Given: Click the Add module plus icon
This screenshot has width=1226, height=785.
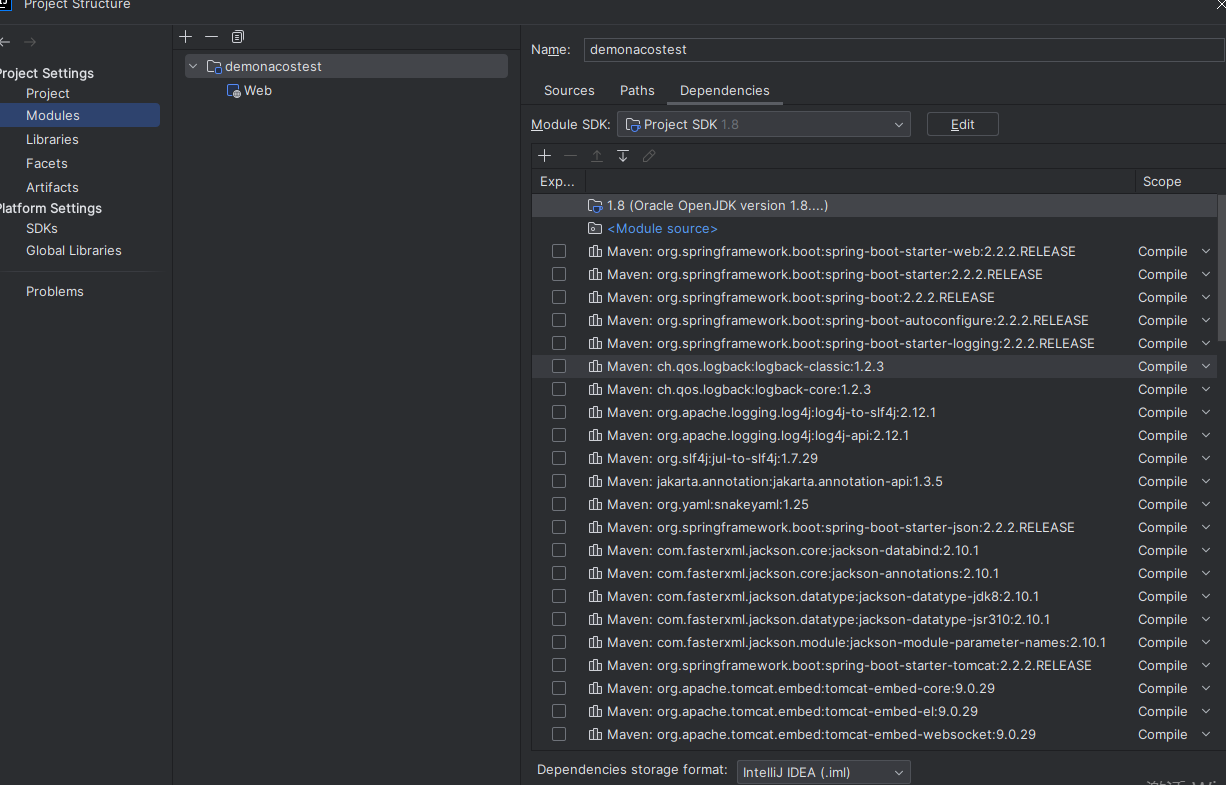Looking at the screenshot, I should coord(185,37).
